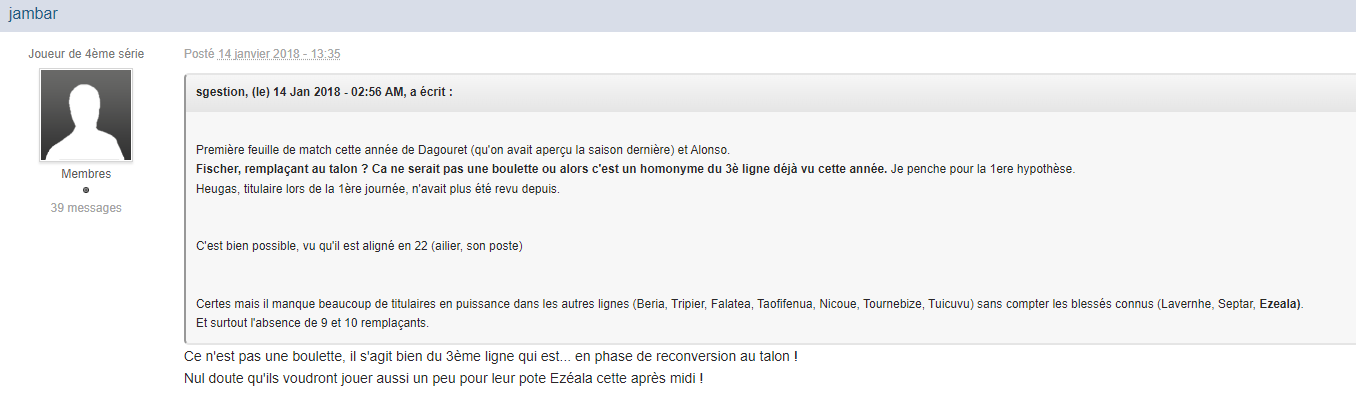Click the bold name "Ezeala)" in the quote
The image size is (1356, 405).
1281,303
